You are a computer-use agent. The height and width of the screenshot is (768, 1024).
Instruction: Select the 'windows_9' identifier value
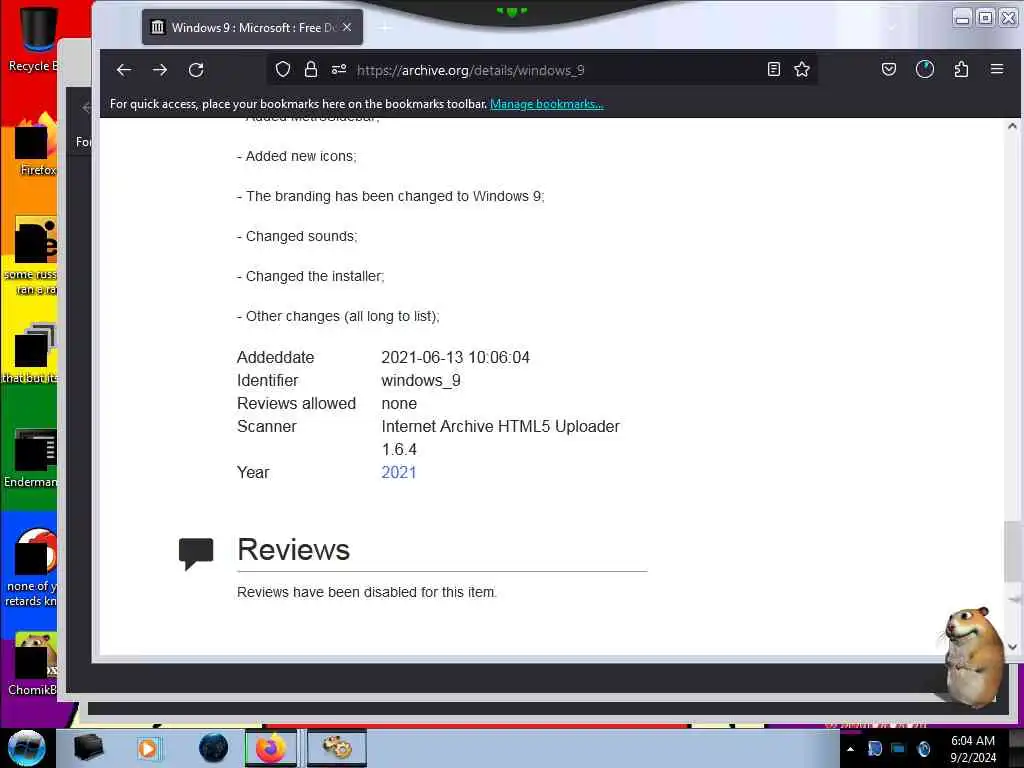click(421, 380)
